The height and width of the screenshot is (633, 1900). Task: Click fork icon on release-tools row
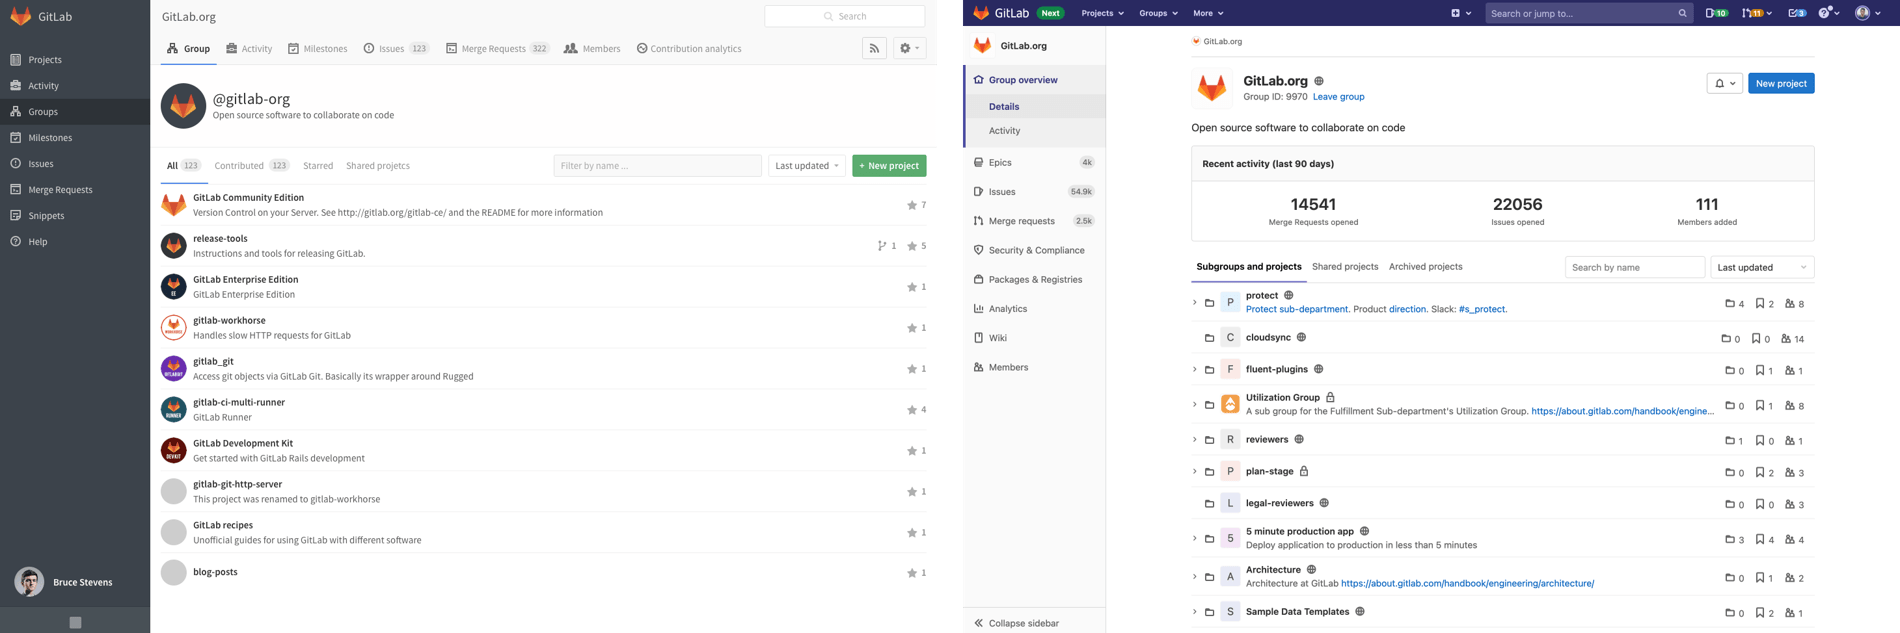[x=882, y=246]
